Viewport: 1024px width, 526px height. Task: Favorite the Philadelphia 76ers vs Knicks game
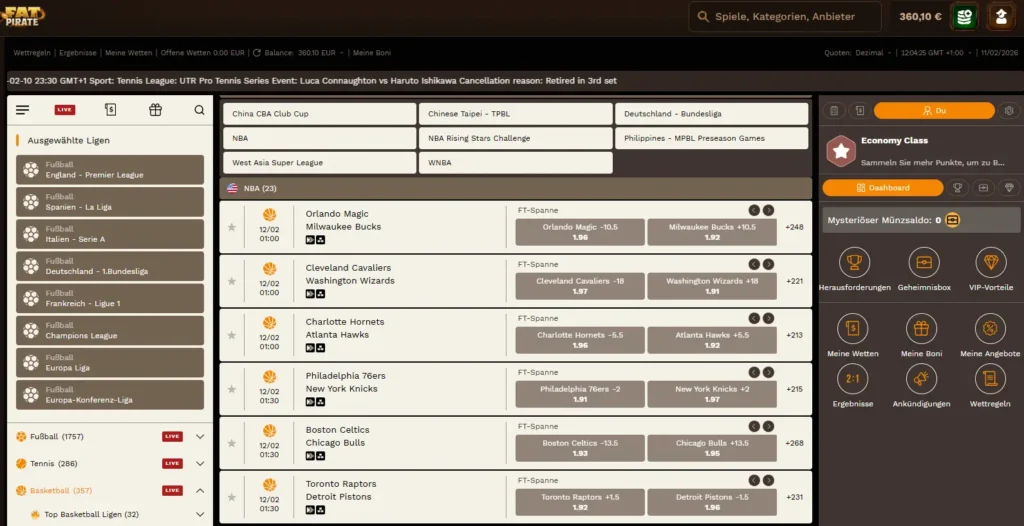(x=231, y=389)
